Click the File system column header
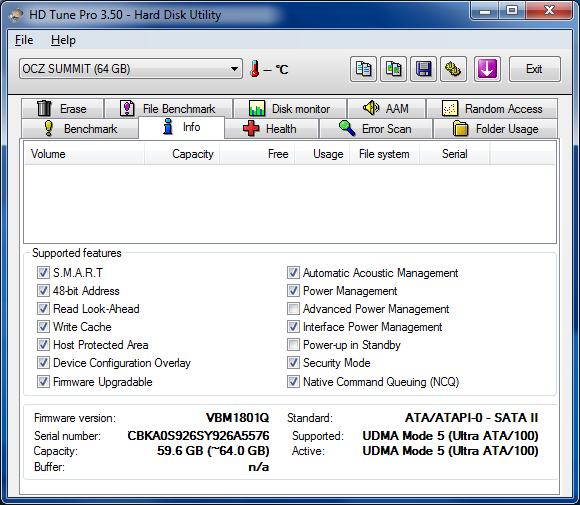 (x=384, y=154)
